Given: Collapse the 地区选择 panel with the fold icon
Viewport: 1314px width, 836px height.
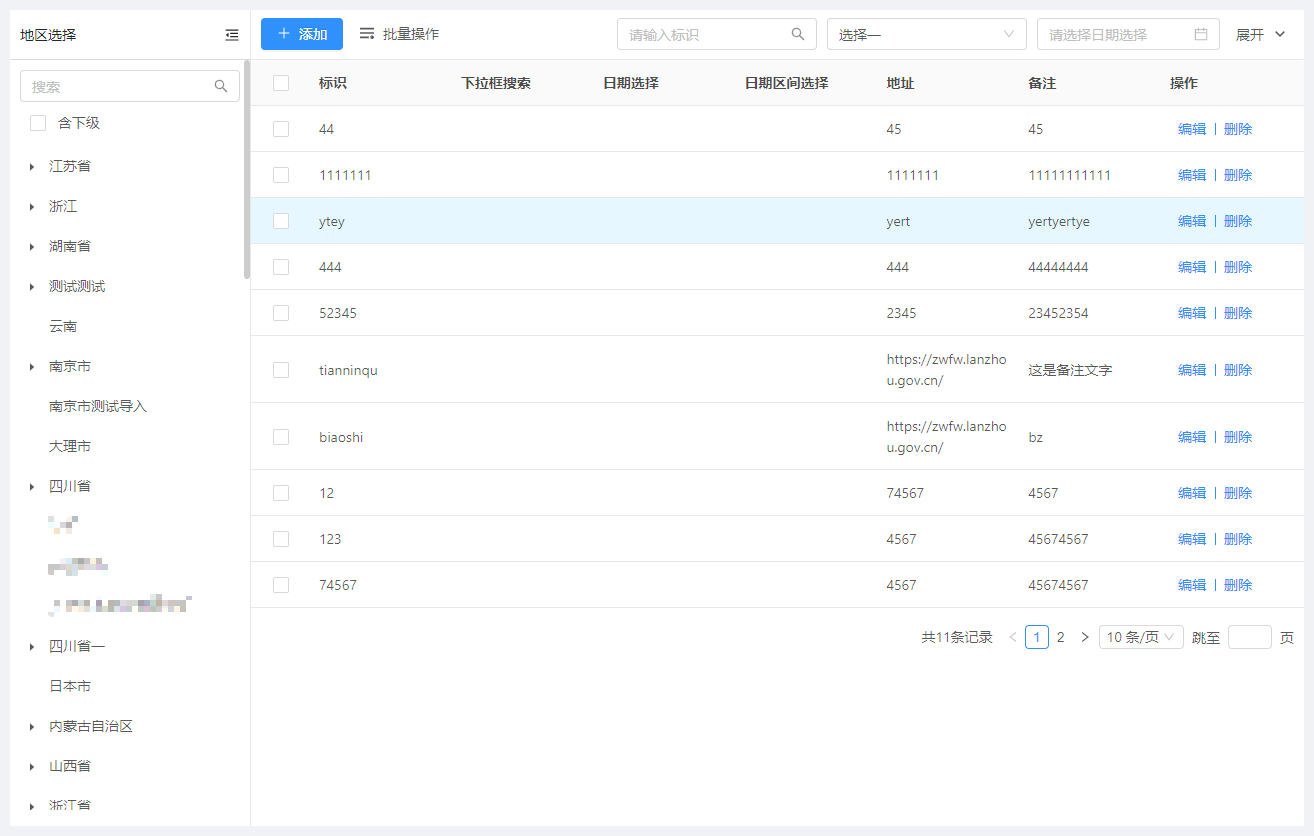Looking at the screenshot, I should click(232, 35).
